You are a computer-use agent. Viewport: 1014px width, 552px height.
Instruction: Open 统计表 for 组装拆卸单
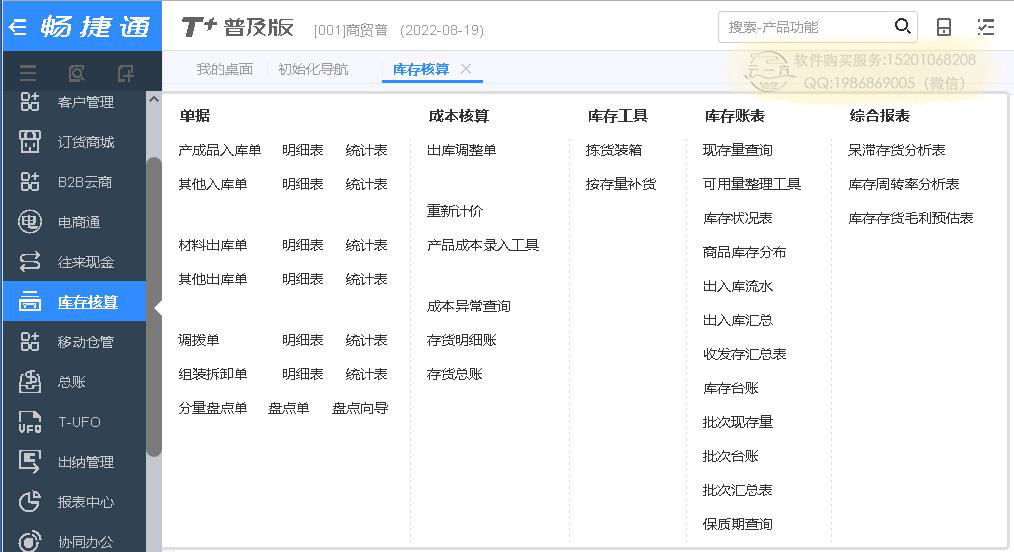[367, 374]
